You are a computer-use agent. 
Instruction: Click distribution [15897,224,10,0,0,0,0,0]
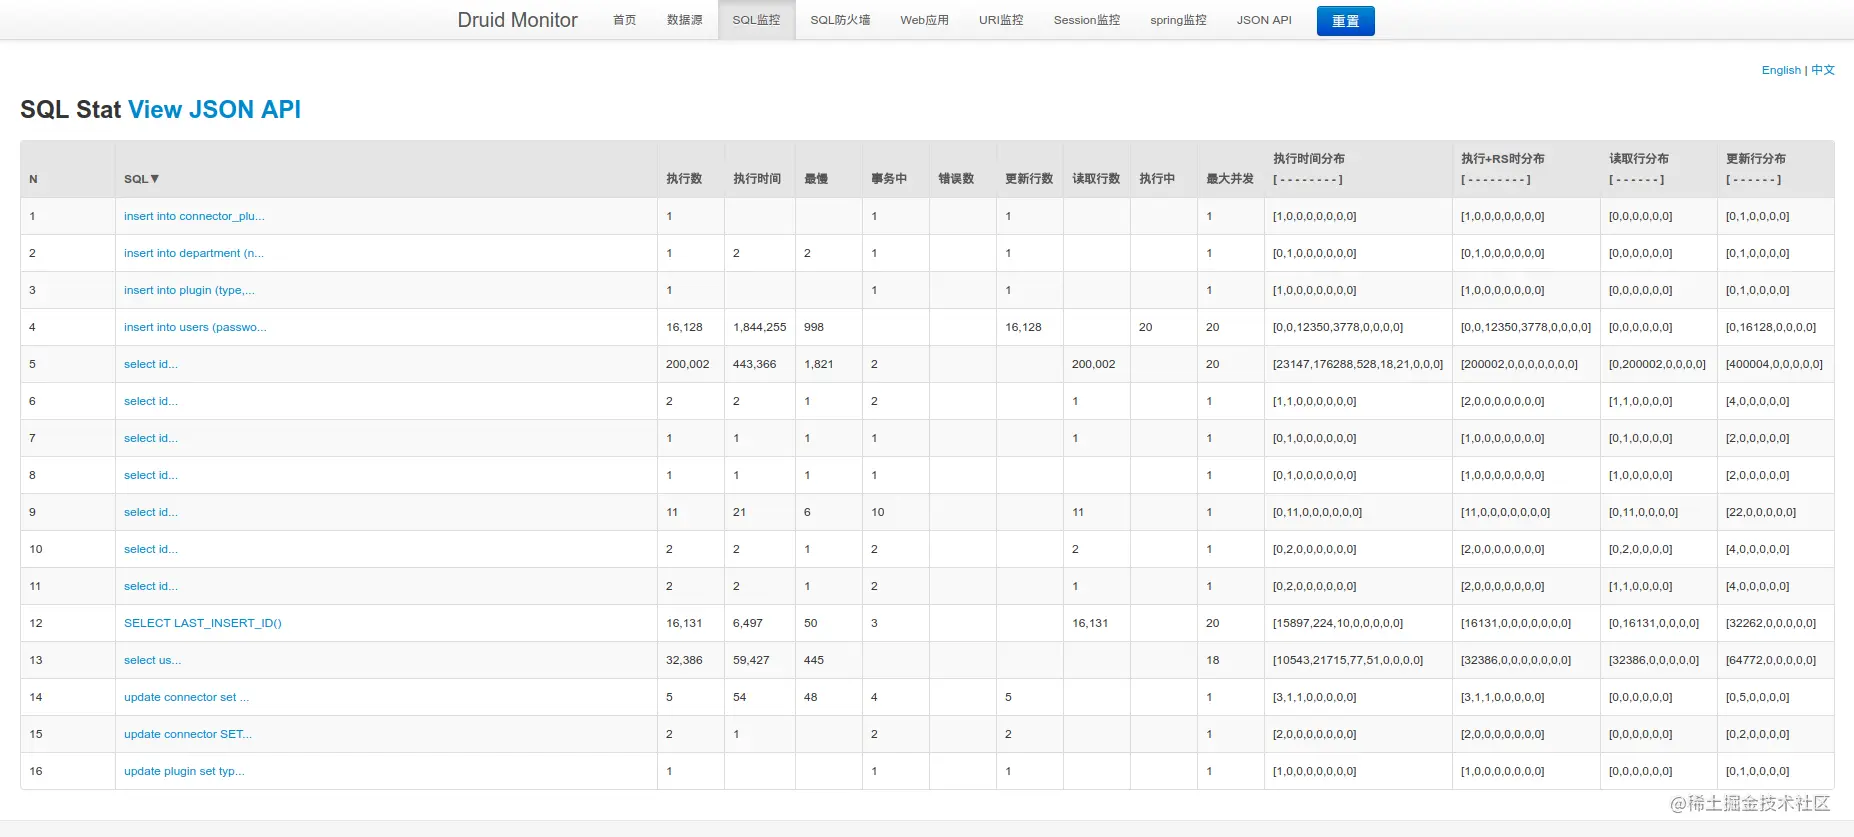coord(1338,623)
